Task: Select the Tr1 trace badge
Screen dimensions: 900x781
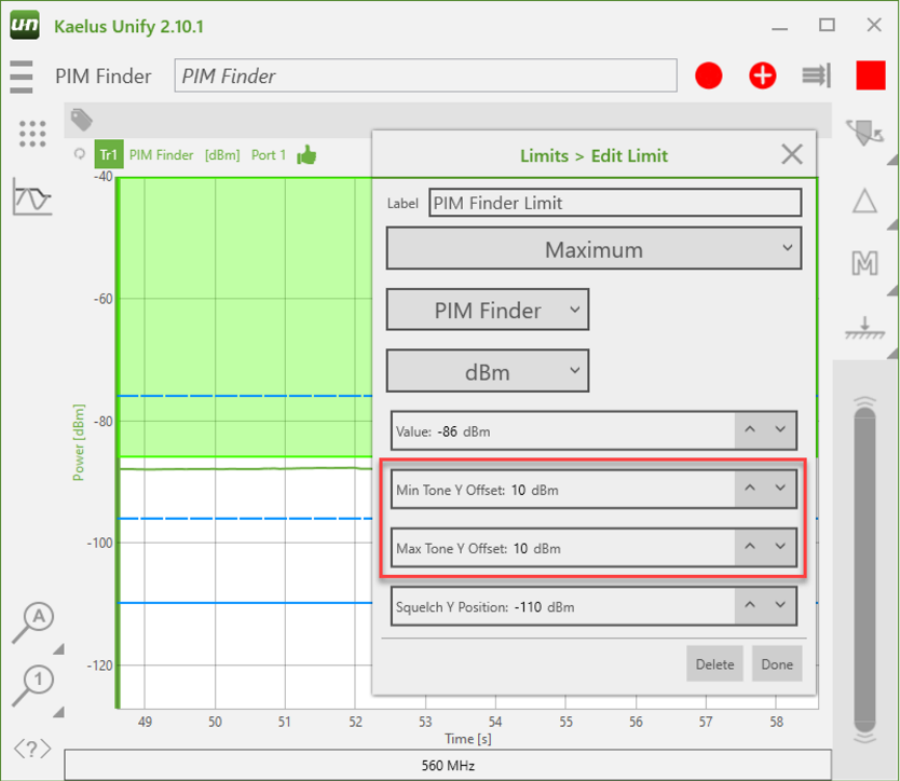Action: [108, 155]
